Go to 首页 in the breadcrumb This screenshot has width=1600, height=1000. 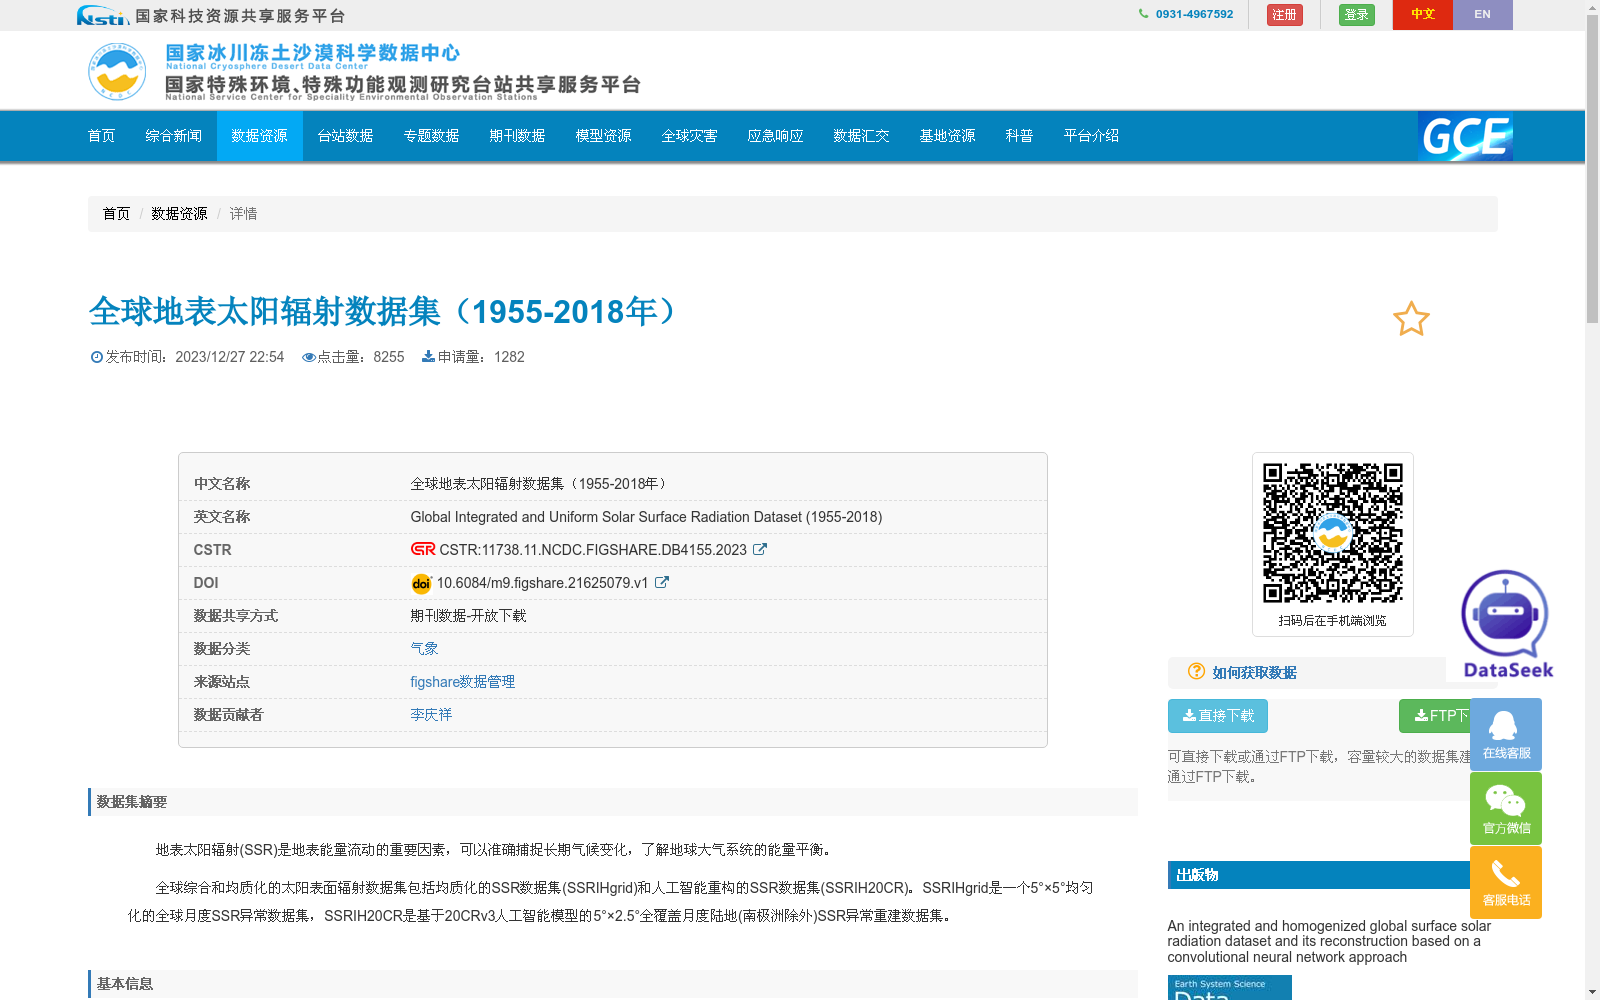[116, 213]
